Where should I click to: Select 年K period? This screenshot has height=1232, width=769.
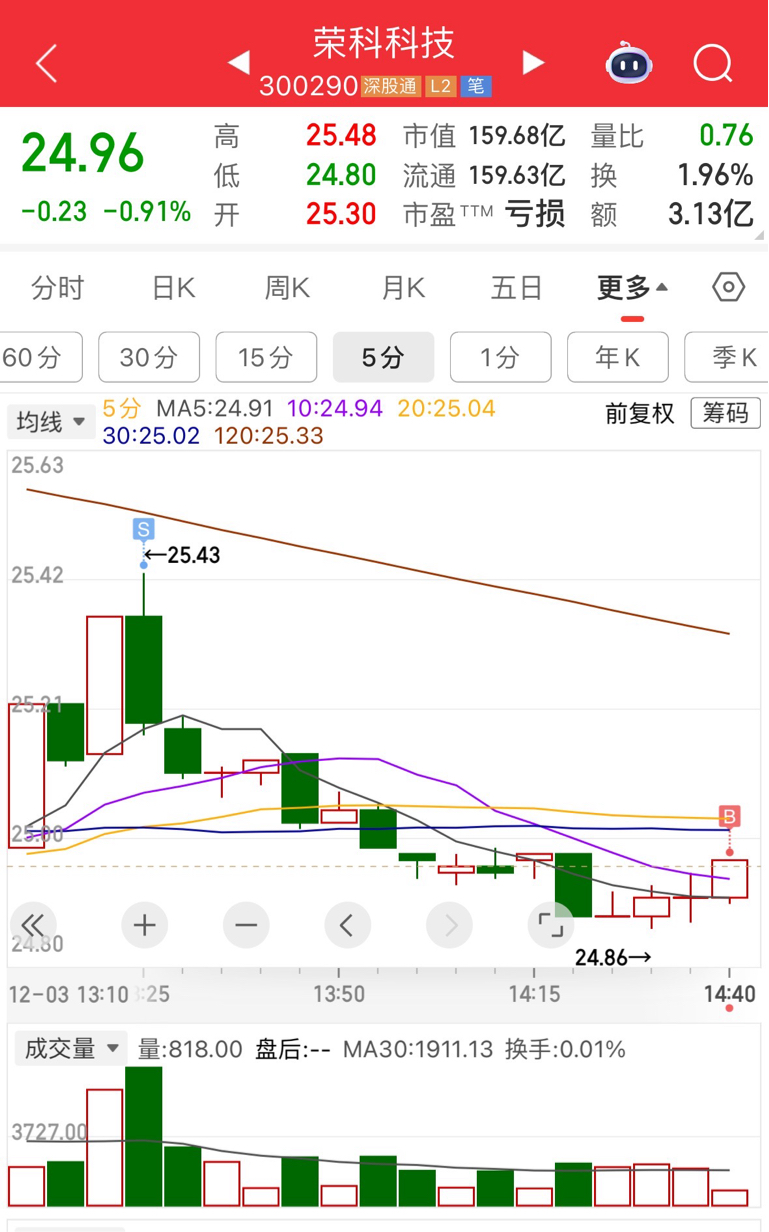pyautogui.click(x=617, y=357)
